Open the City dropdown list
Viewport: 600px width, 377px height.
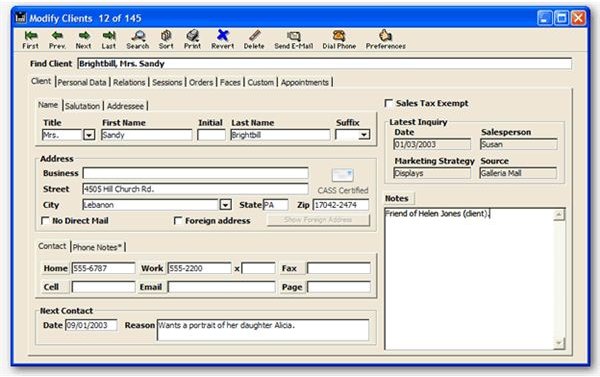point(225,205)
